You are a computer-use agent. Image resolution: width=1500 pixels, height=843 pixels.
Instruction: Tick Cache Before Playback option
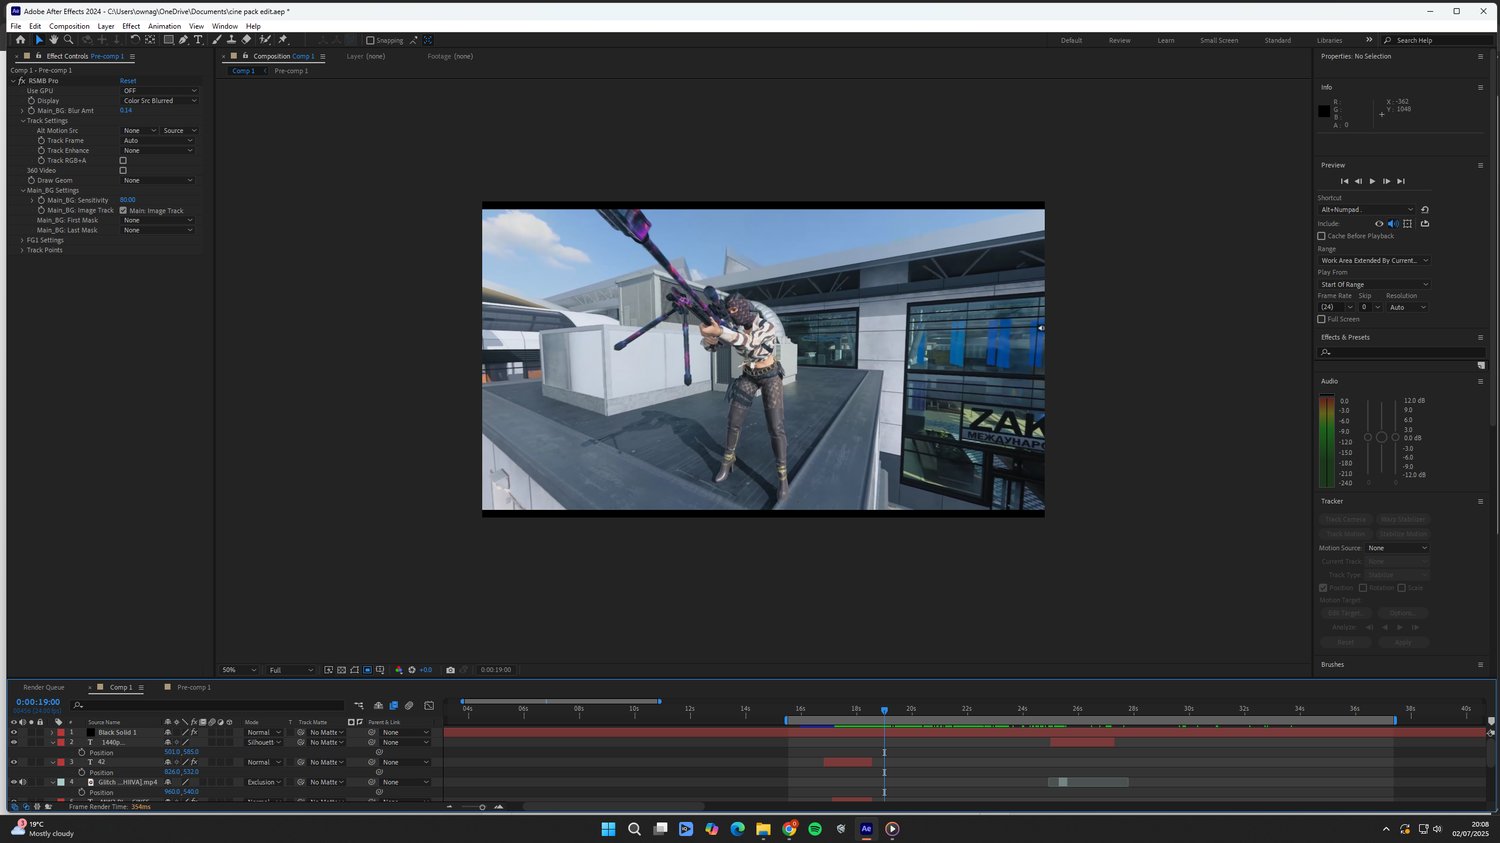tap(1321, 236)
